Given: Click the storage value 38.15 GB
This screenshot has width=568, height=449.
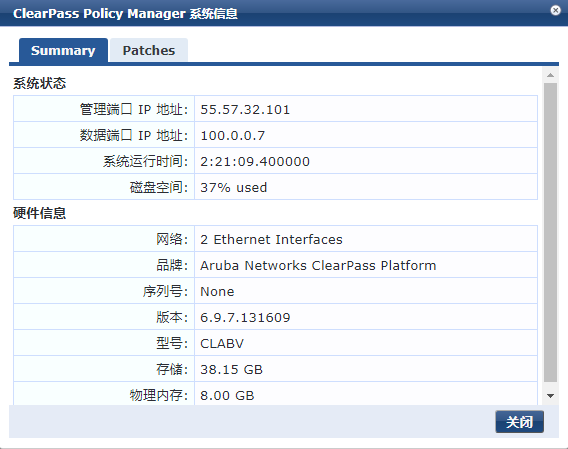Looking at the screenshot, I should [231, 370].
